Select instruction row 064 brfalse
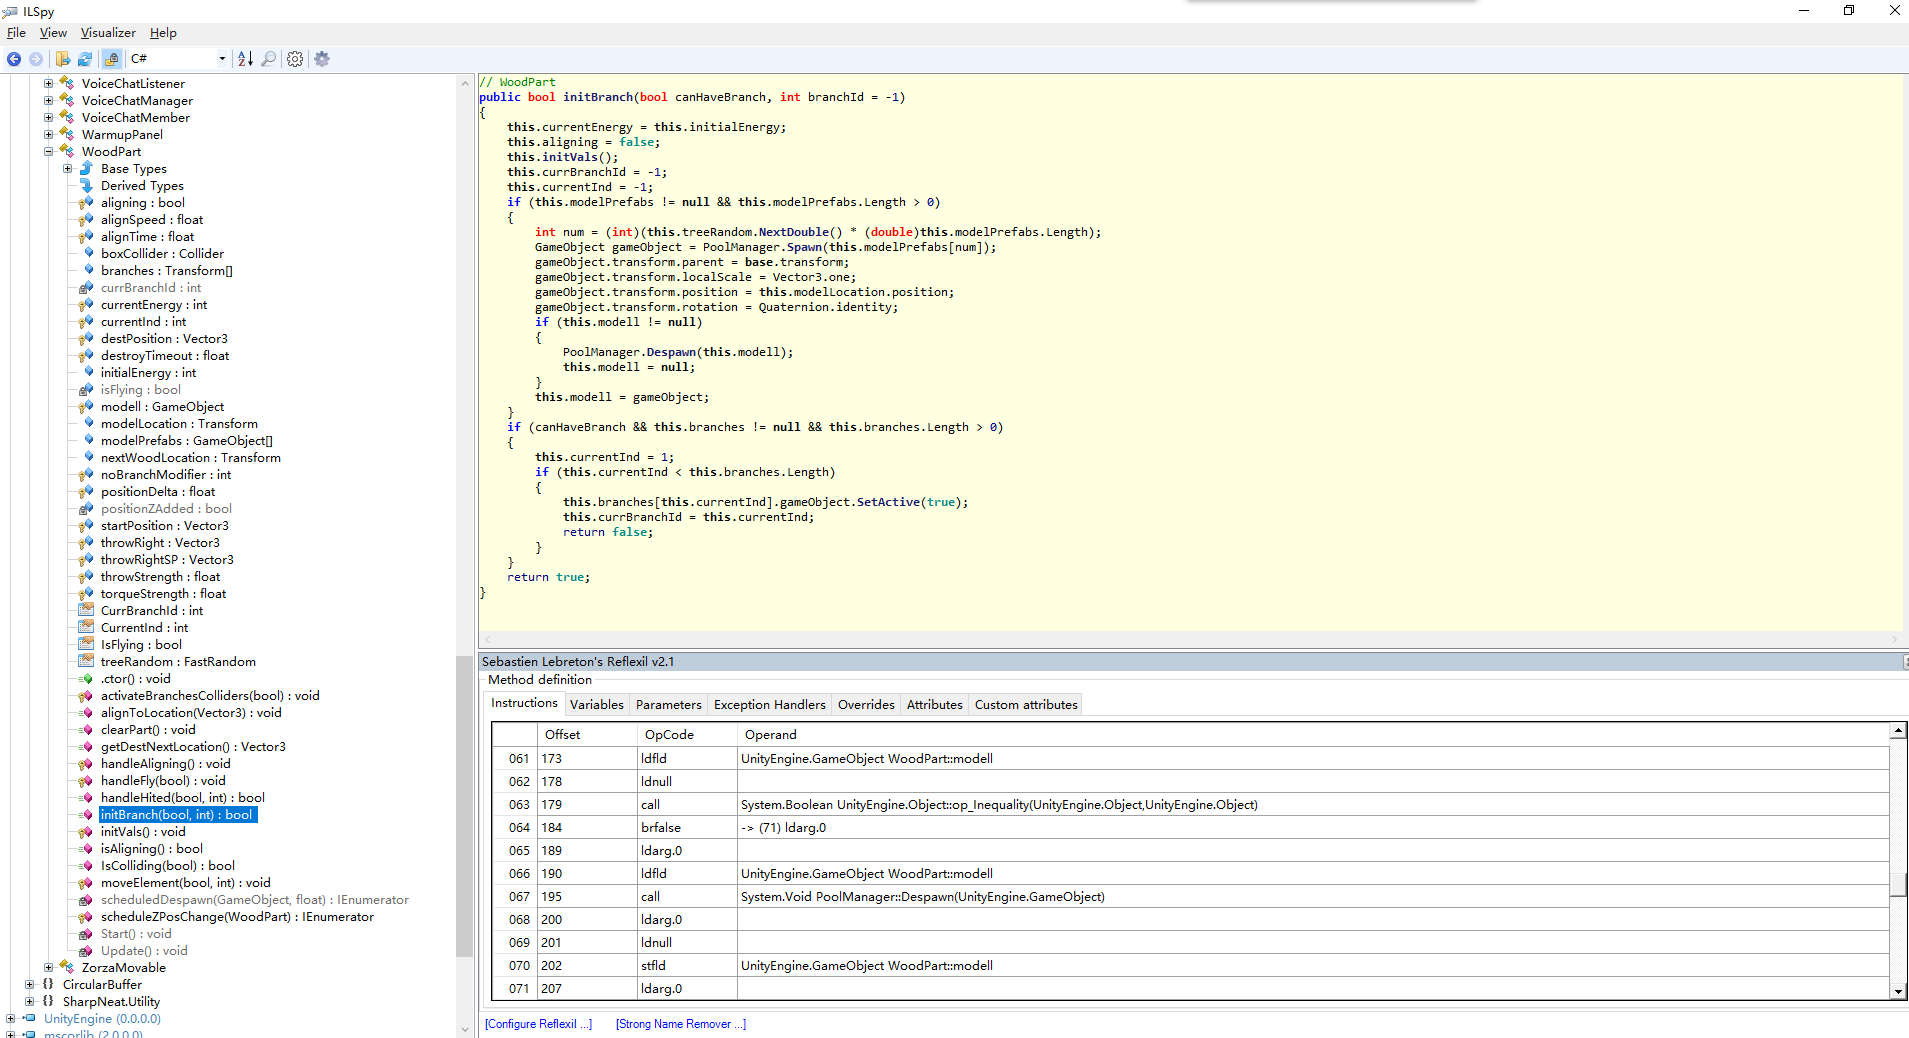Viewport: 1909px width, 1038px height. 1190,828
